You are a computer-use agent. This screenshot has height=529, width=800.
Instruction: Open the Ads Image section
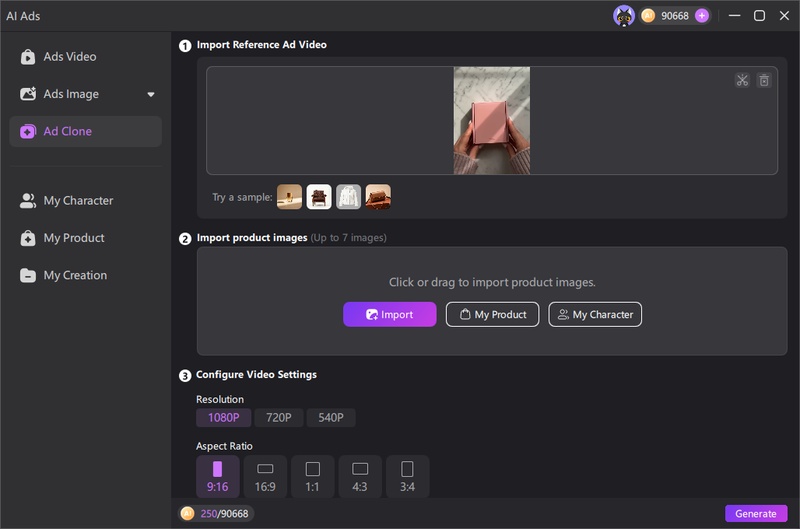85,94
